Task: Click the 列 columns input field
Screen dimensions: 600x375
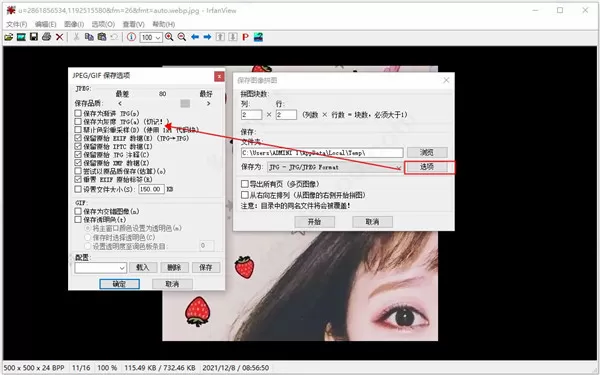Action: tap(251, 114)
